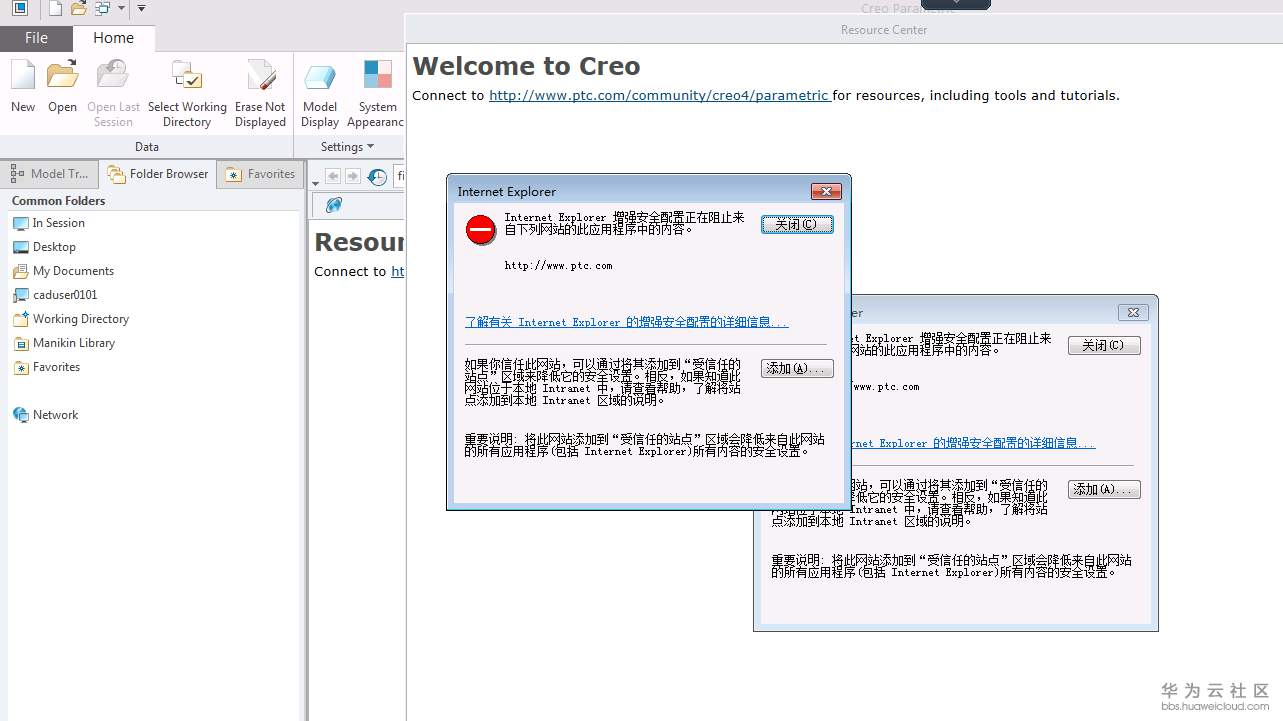Click the browser history clock icon
The height and width of the screenshot is (721, 1283).
[x=377, y=176]
